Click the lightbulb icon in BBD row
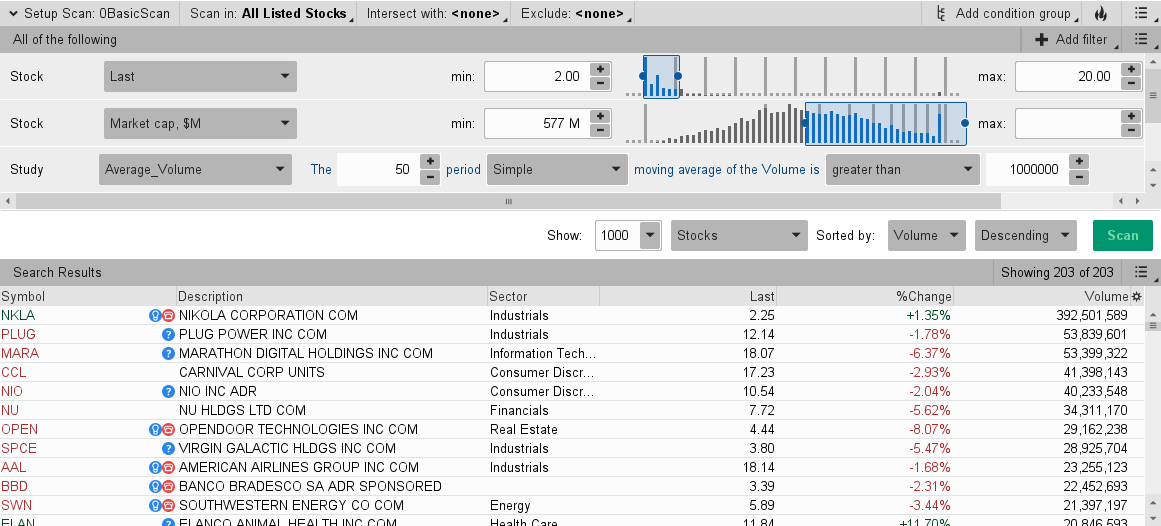 155,487
